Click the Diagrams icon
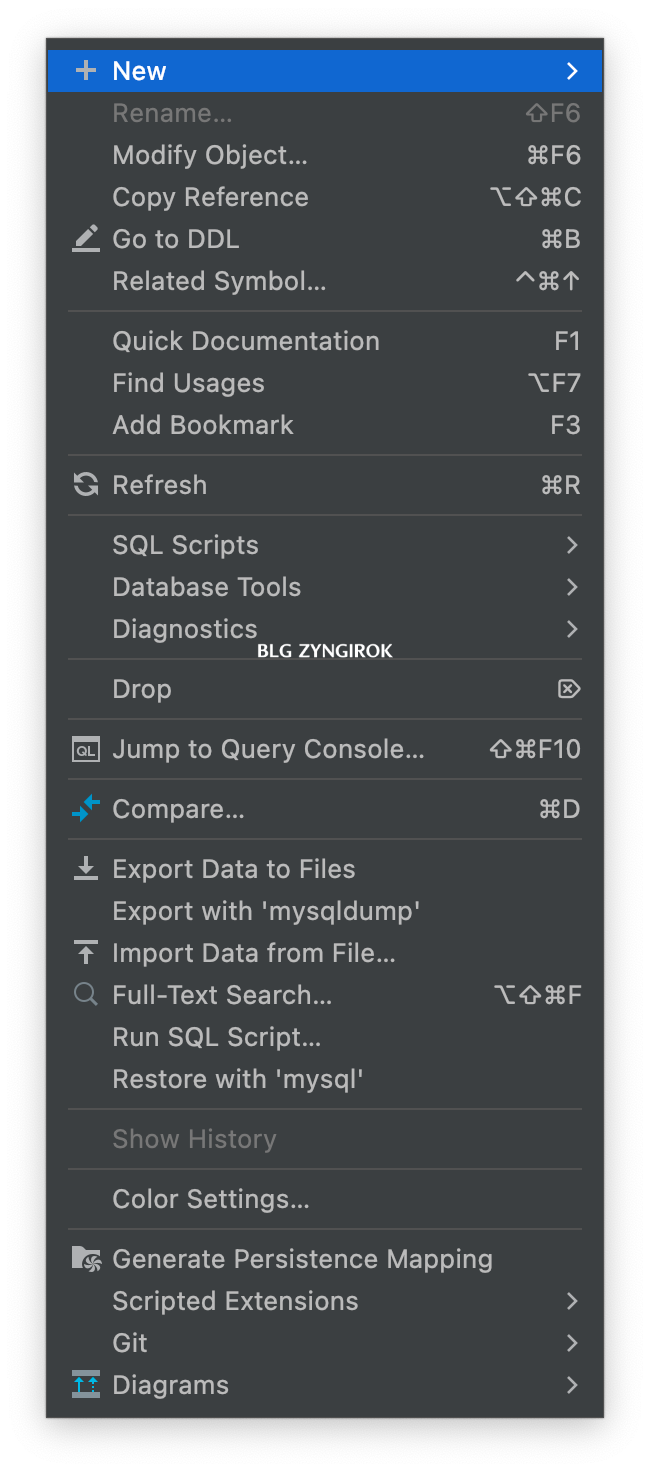Image resolution: width=650 pixels, height=1472 pixels. coord(86,1385)
